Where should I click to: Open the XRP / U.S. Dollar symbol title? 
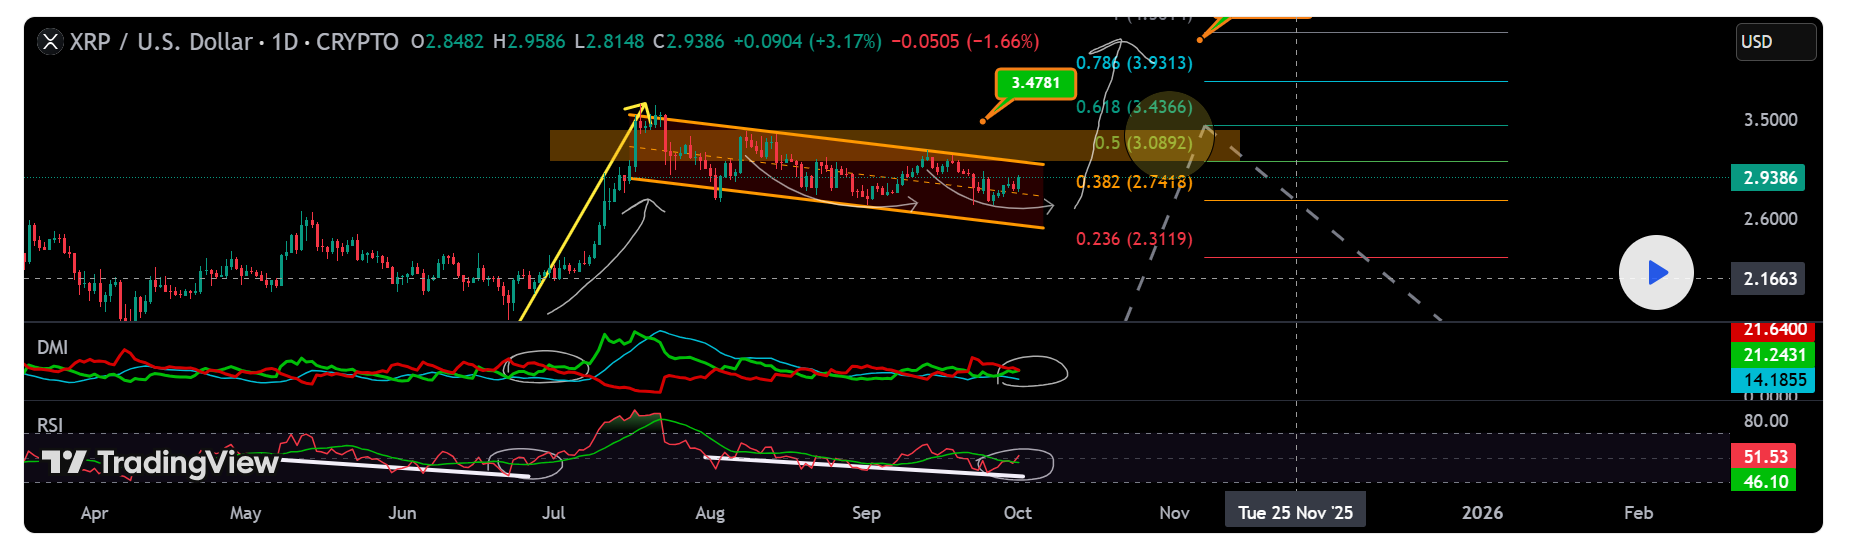(x=160, y=42)
